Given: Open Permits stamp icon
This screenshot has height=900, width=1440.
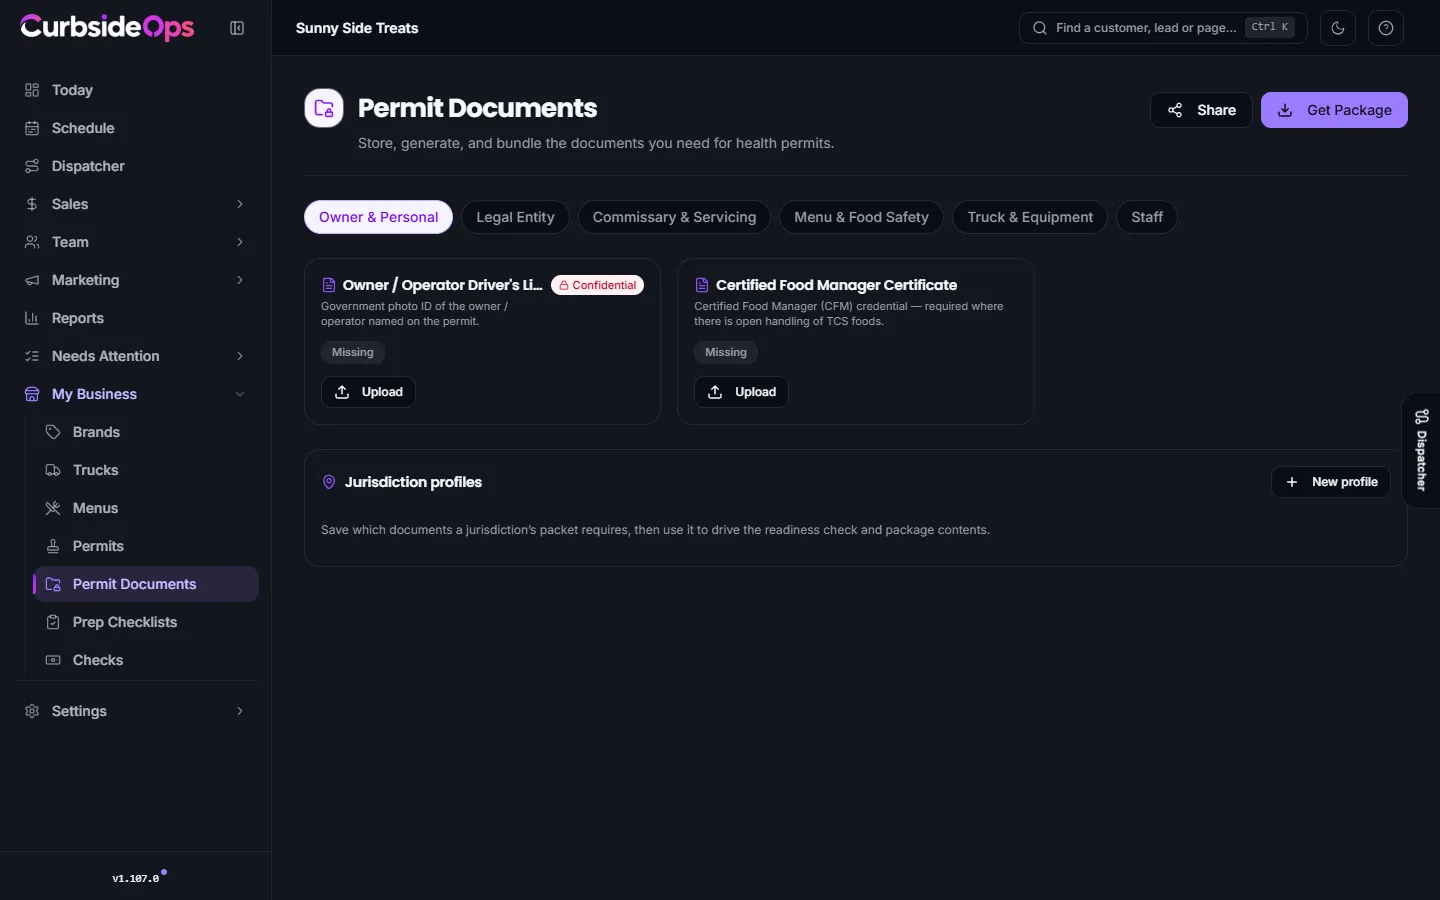Looking at the screenshot, I should click(53, 546).
